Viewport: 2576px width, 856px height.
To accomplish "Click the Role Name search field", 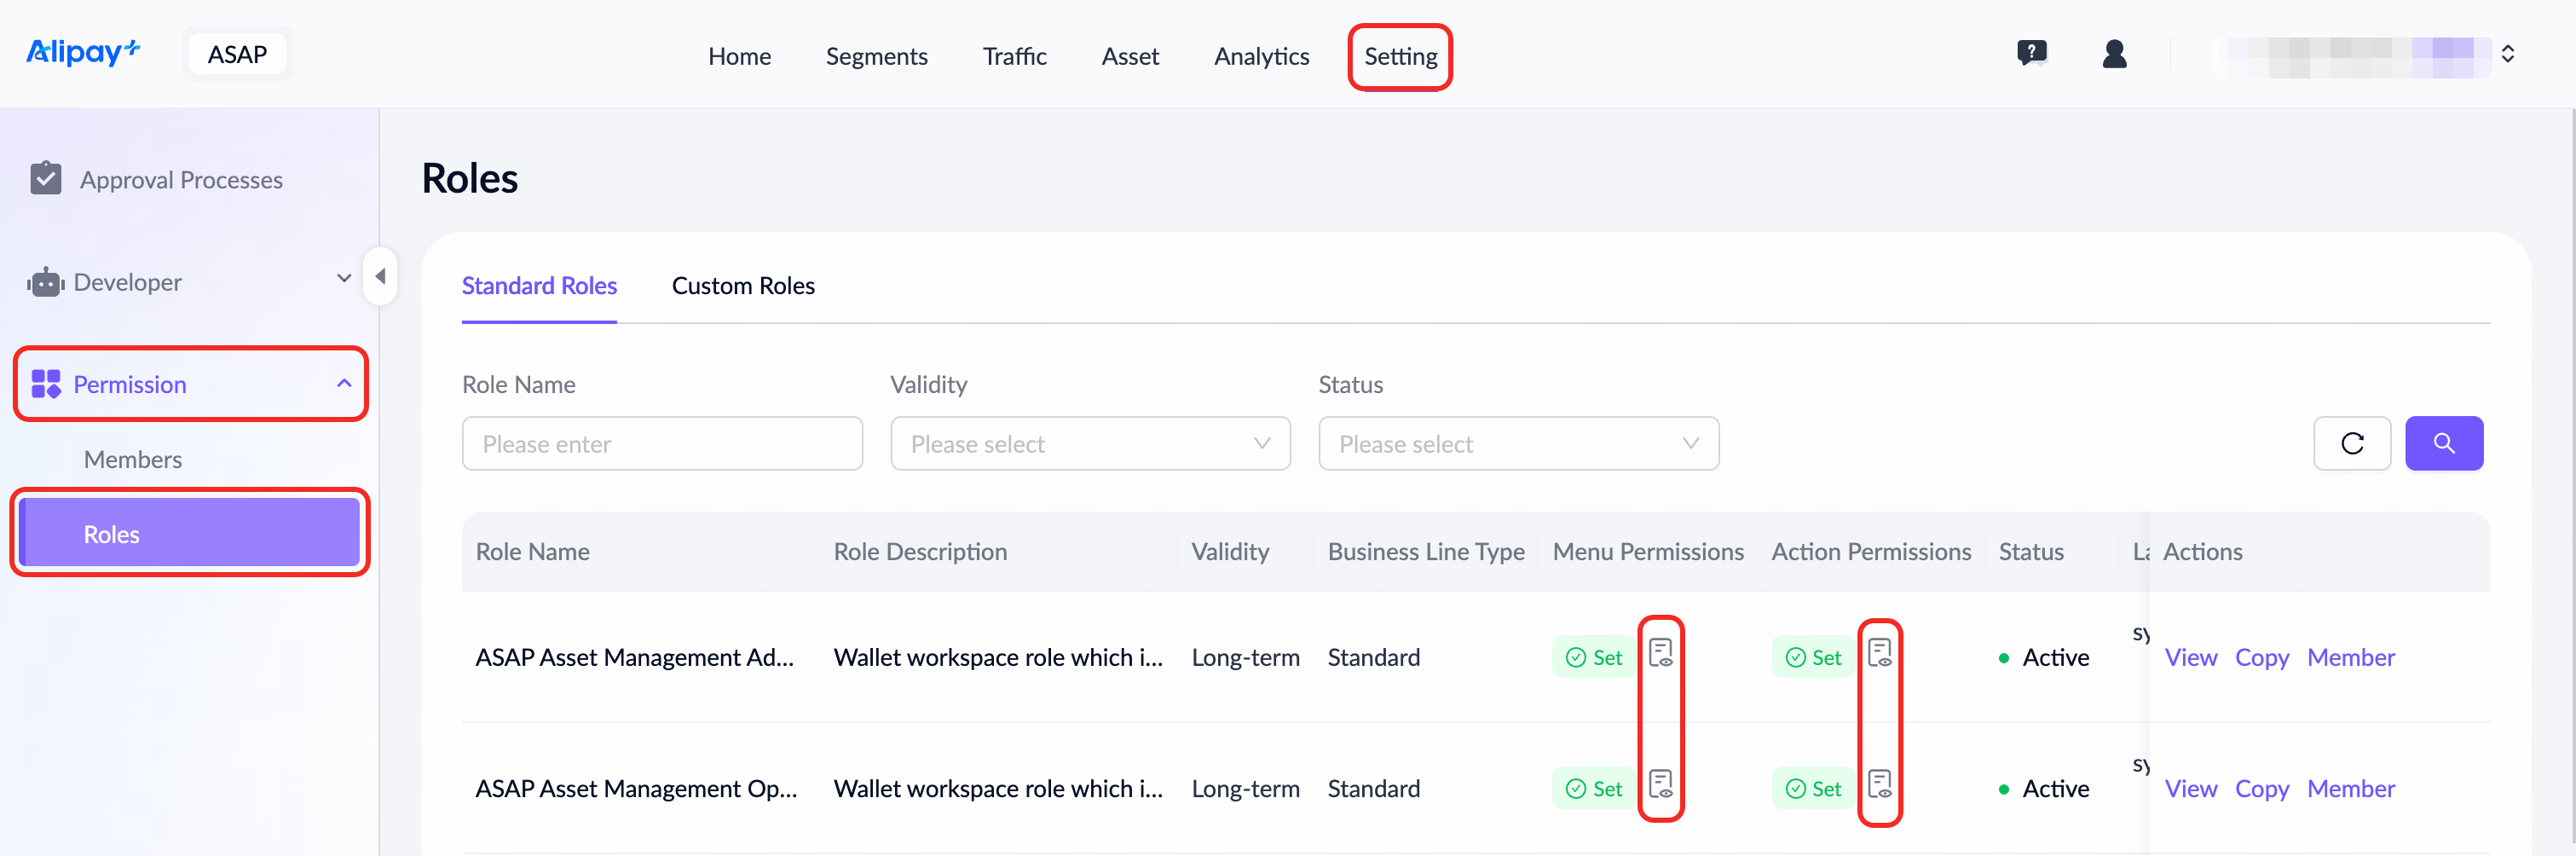I will coord(662,444).
